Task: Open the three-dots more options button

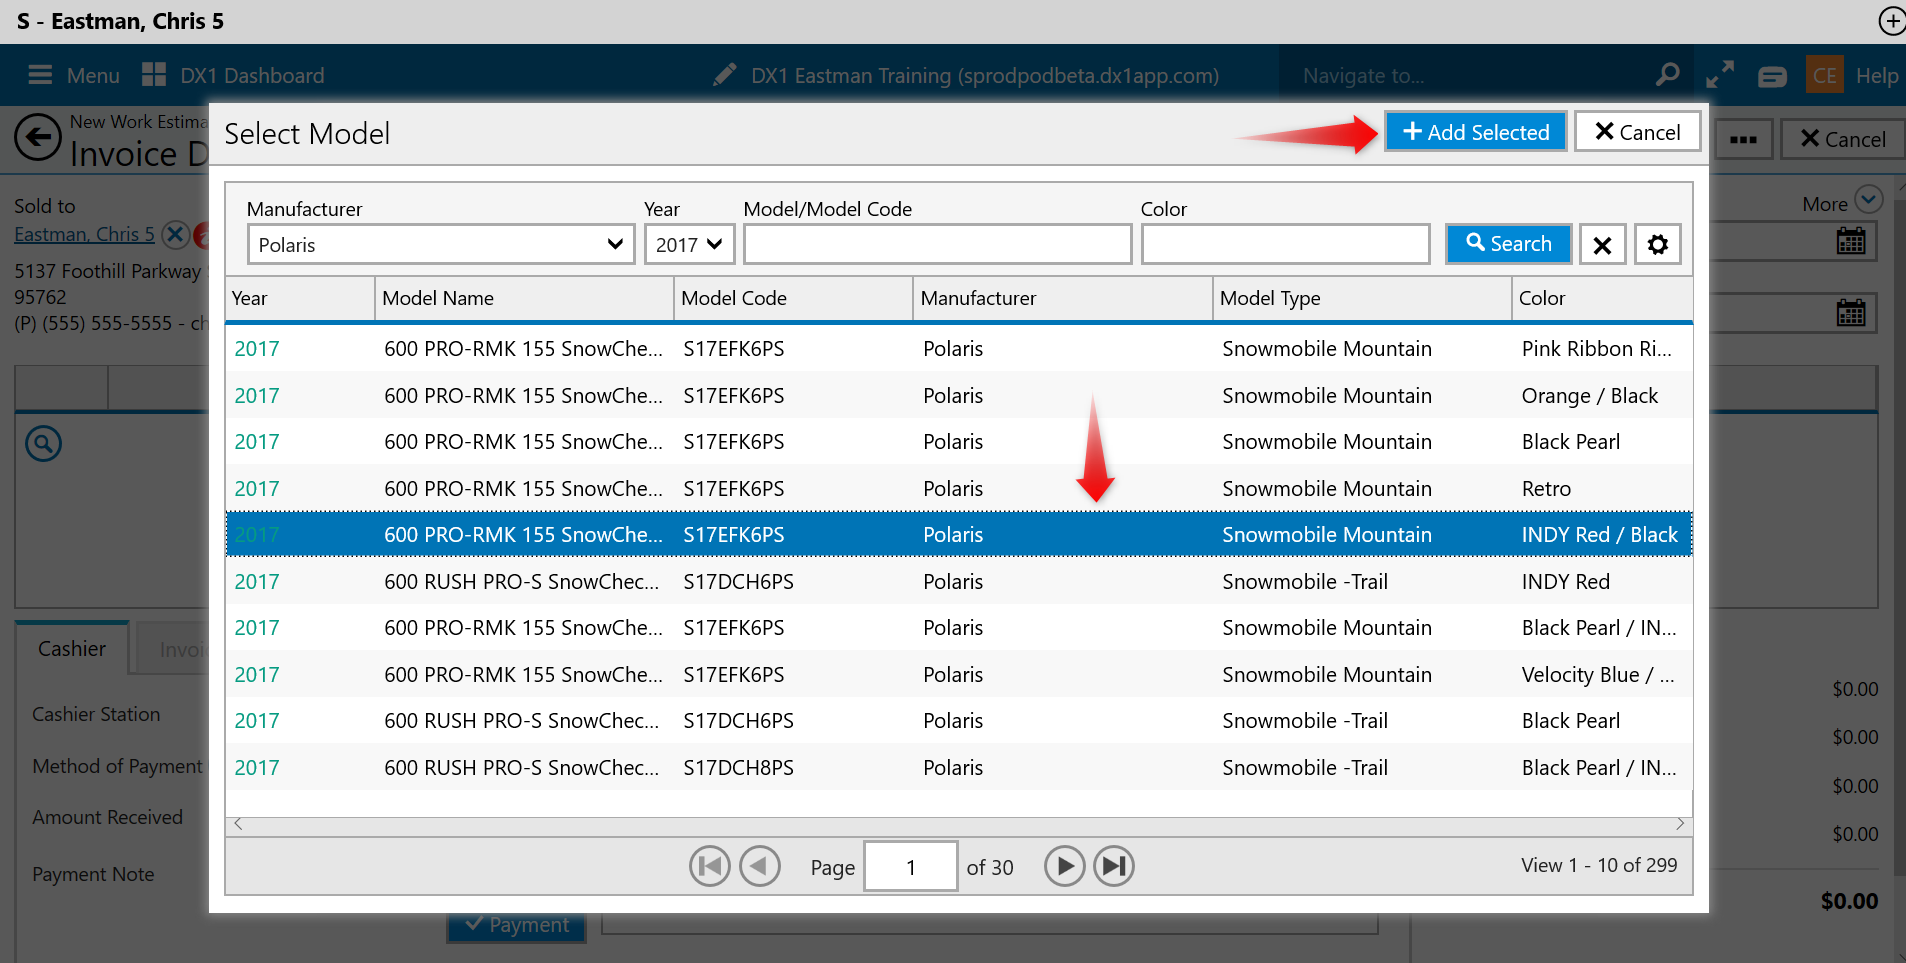Action: (1743, 139)
